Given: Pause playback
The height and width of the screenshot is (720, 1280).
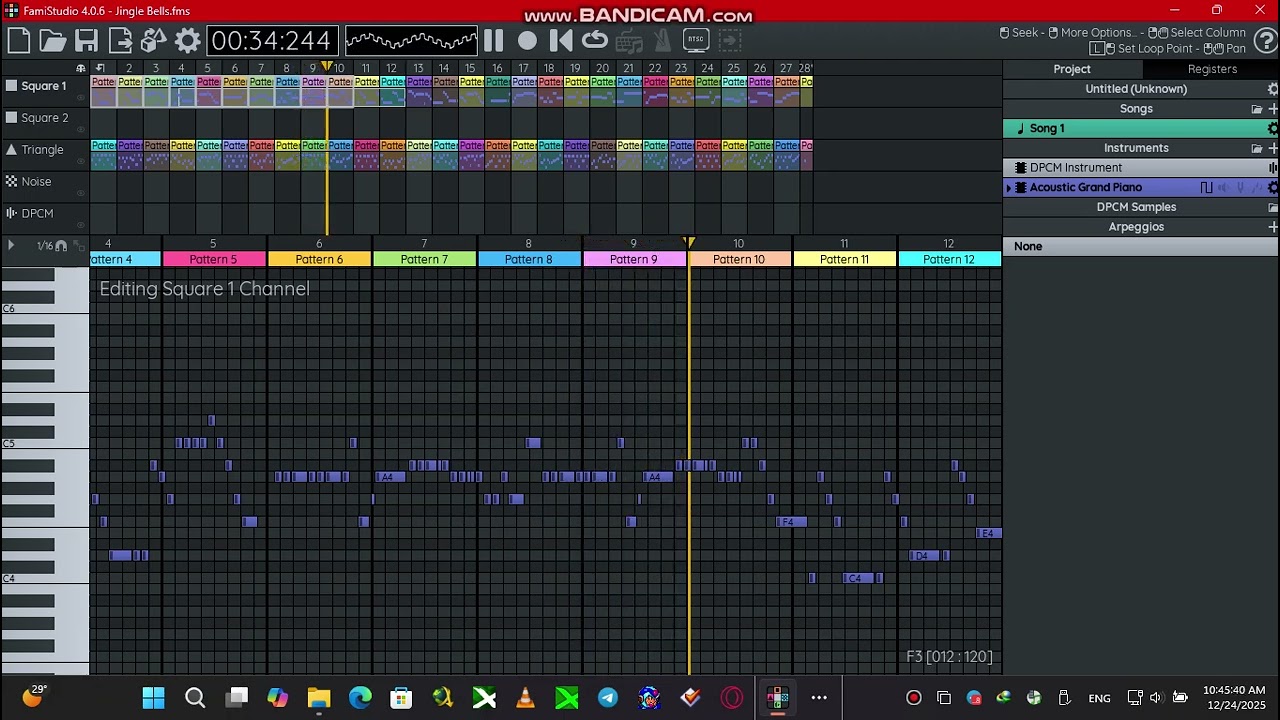Looking at the screenshot, I should point(493,41).
